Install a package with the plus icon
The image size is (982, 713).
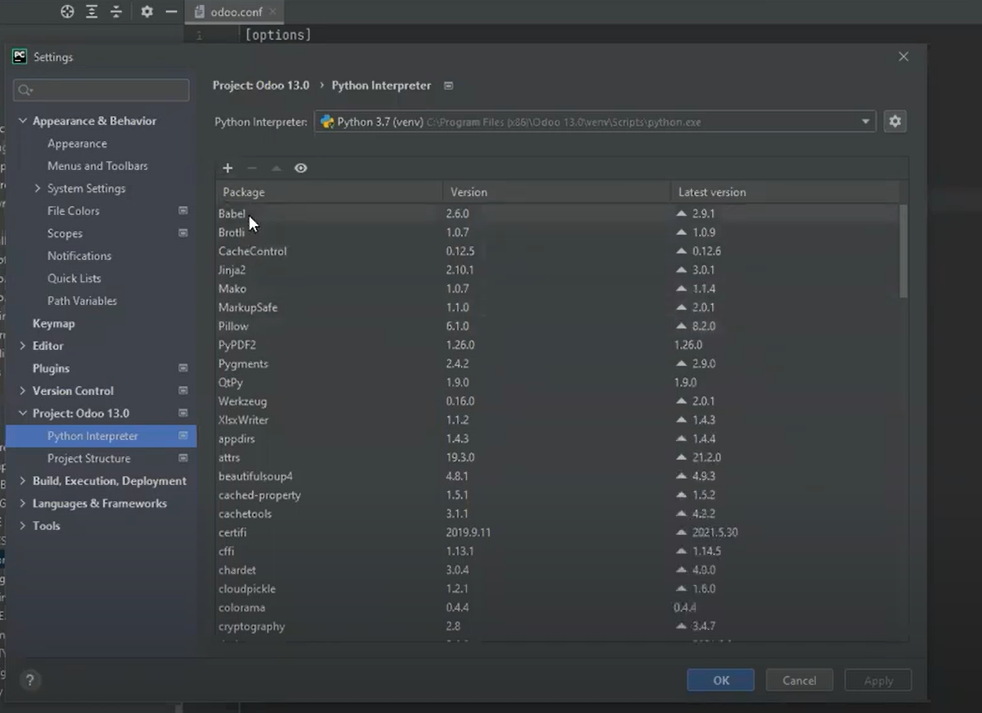[x=227, y=168]
